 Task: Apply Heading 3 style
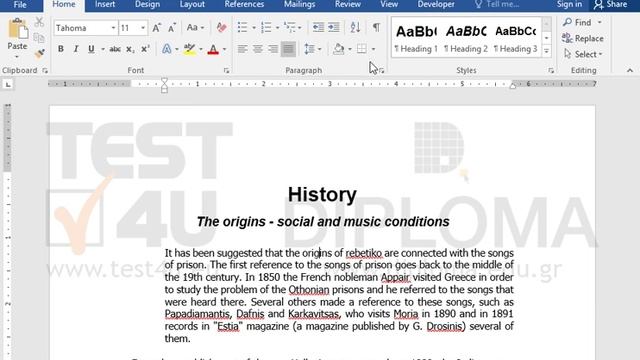(516, 39)
